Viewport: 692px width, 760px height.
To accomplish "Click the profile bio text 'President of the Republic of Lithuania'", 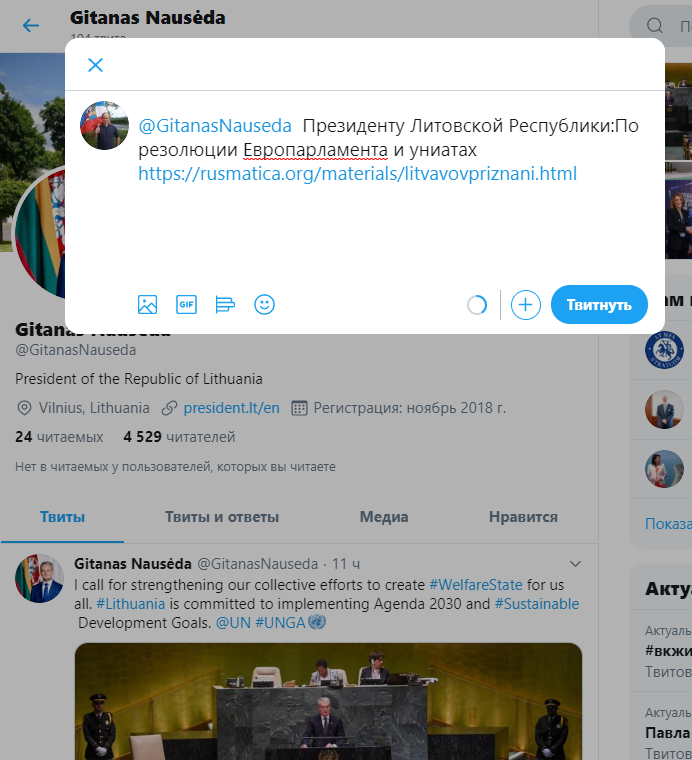I will click(x=139, y=379).
